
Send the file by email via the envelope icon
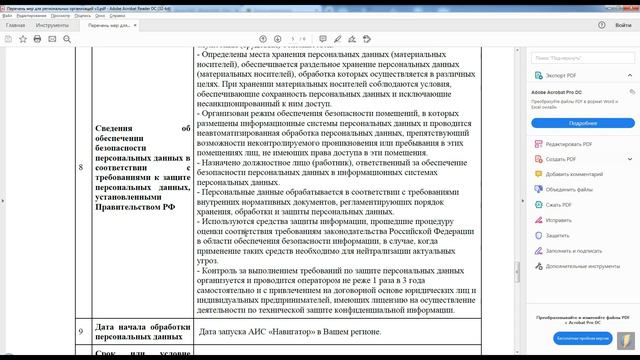click(x=52, y=39)
